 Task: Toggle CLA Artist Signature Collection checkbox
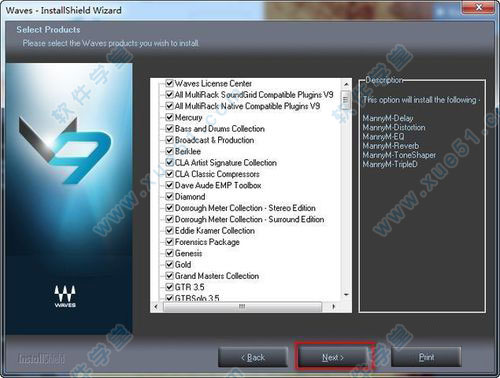(x=169, y=162)
